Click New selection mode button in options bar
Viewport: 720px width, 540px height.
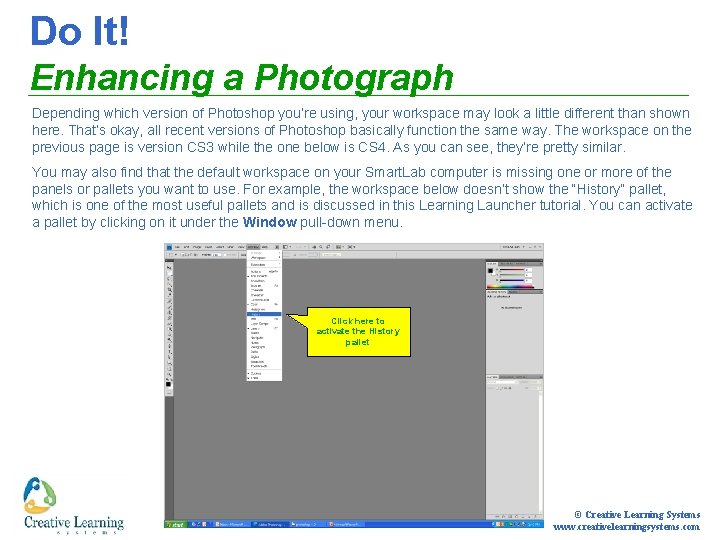(x=183, y=255)
